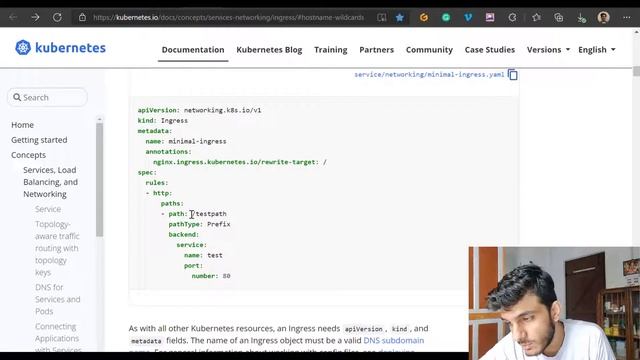Open the green Grammarly extension icon

[446, 17]
